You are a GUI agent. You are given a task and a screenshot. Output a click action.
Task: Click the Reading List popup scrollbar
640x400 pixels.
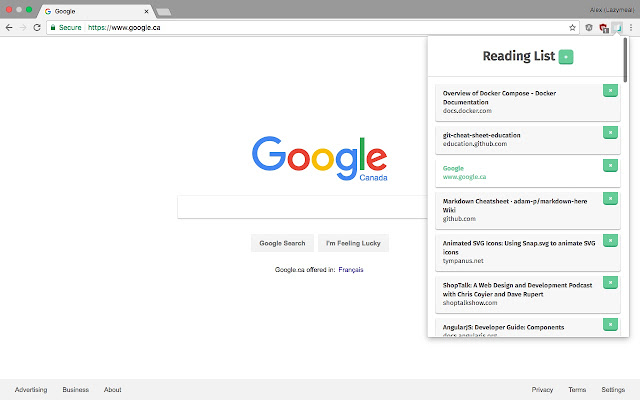625,60
